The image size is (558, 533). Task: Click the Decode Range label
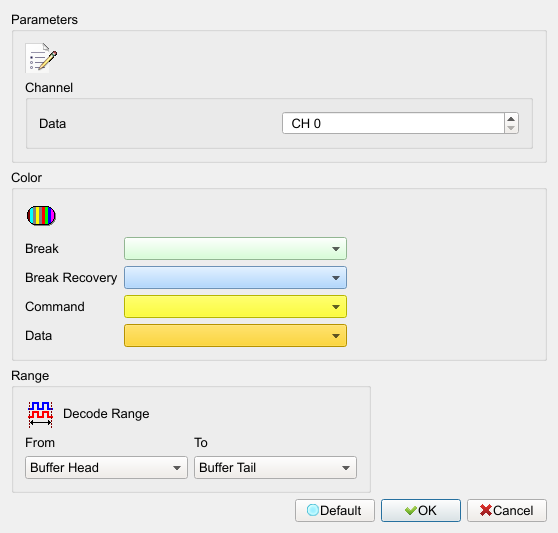[x=106, y=414]
